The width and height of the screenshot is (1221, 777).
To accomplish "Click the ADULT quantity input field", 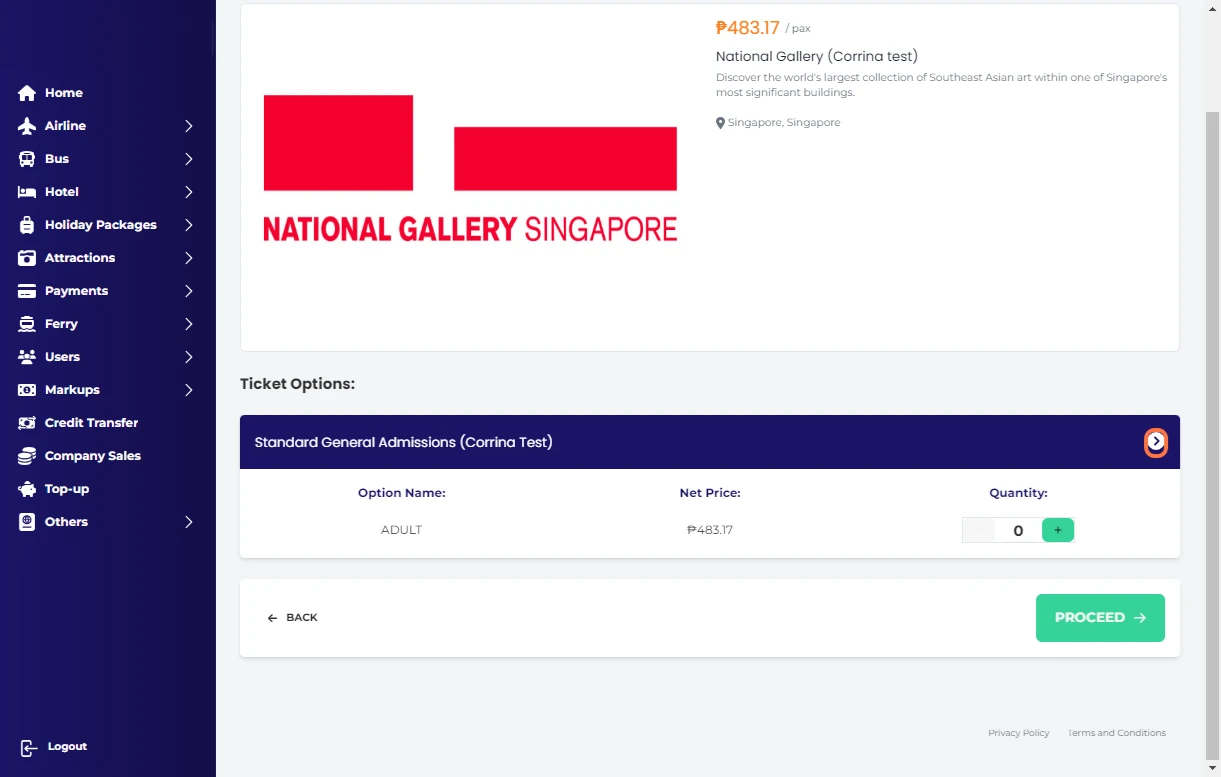I will (1017, 531).
